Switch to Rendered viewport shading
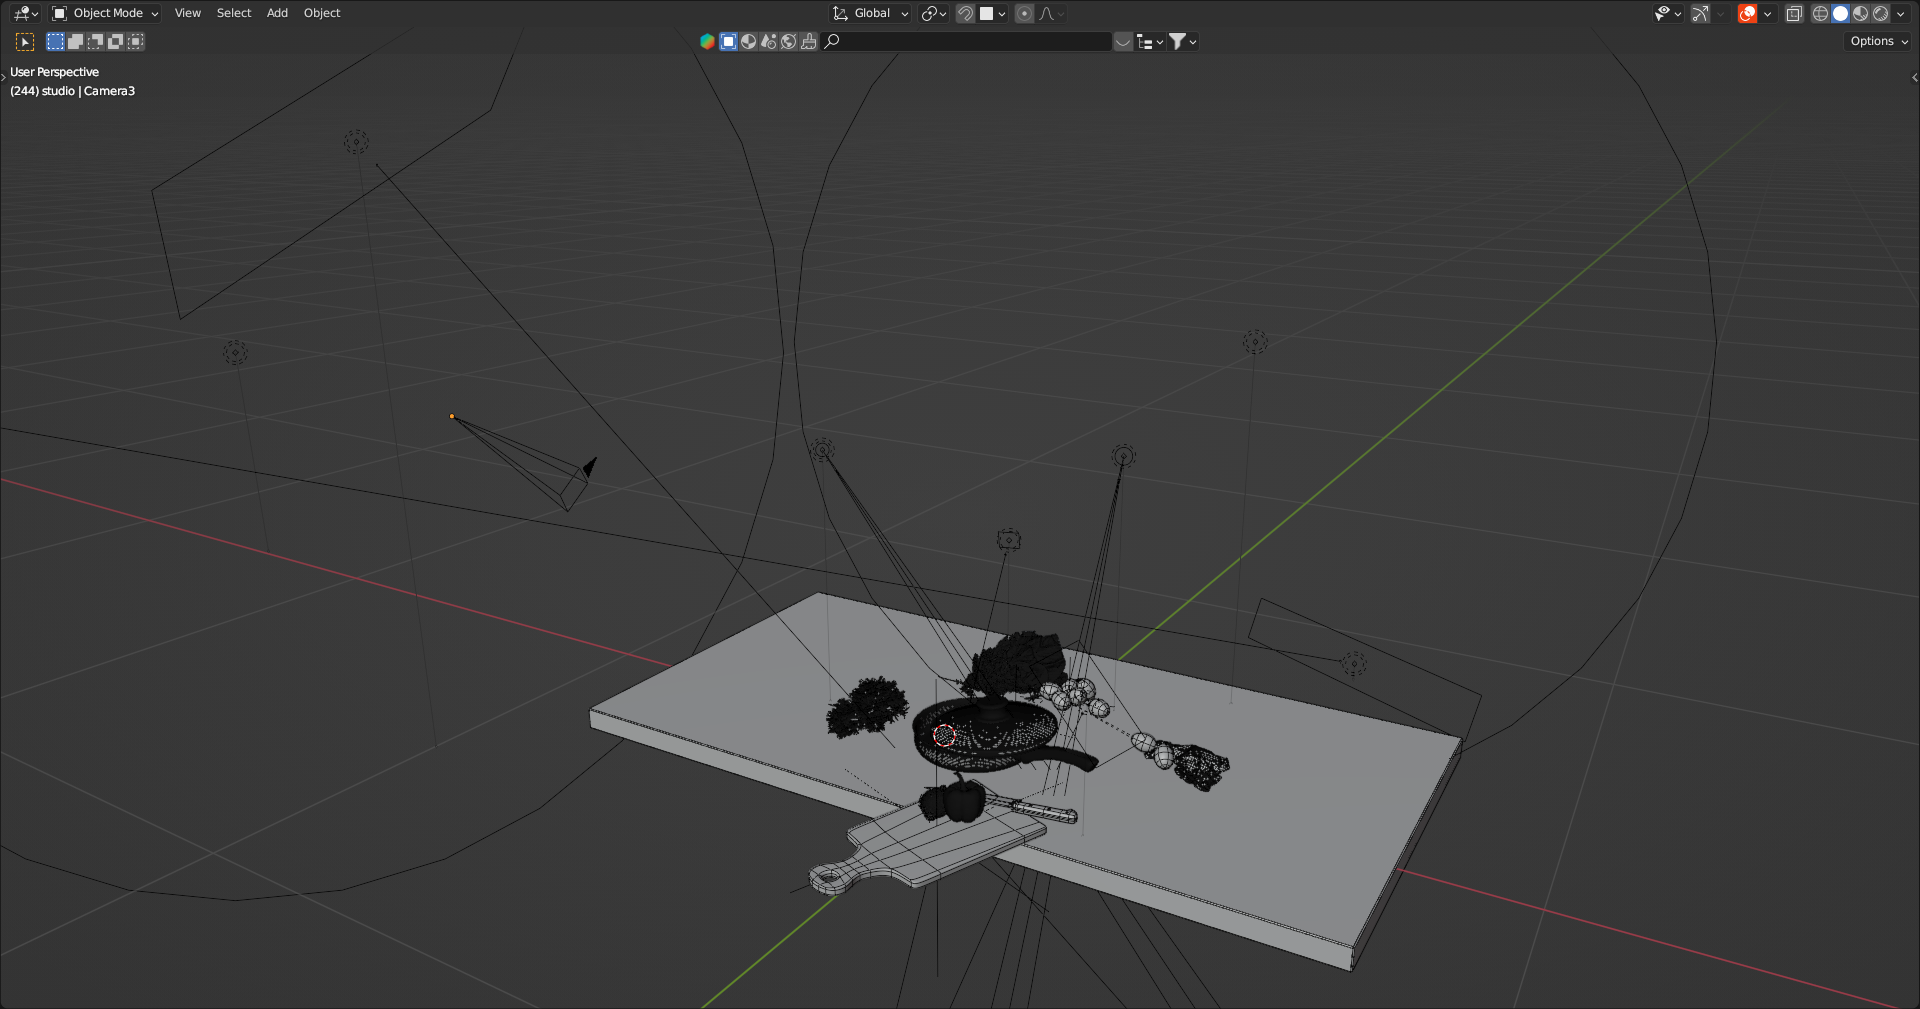Image resolution: width=1920 pixels, height=1009 pixels. [1880, 14]
